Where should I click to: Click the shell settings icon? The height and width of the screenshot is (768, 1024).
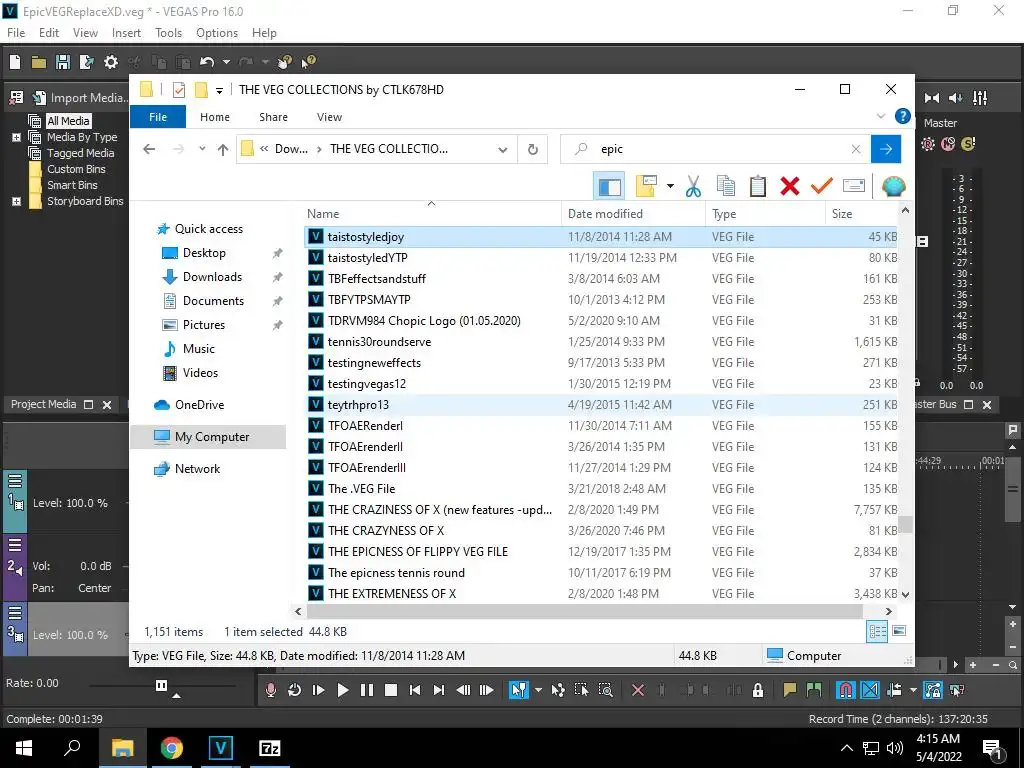893,187
